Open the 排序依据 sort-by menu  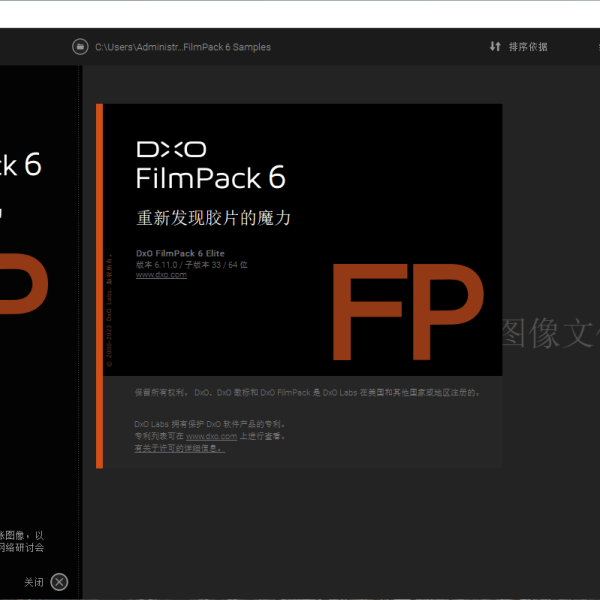[x=528, y=47]
